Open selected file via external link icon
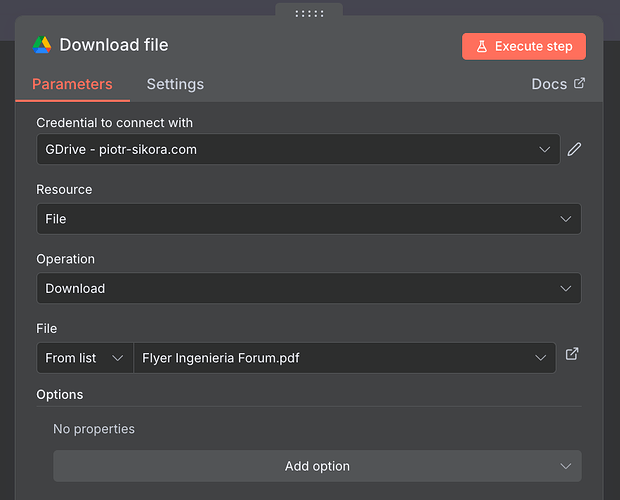620x500 pixels. pos(572,354)
